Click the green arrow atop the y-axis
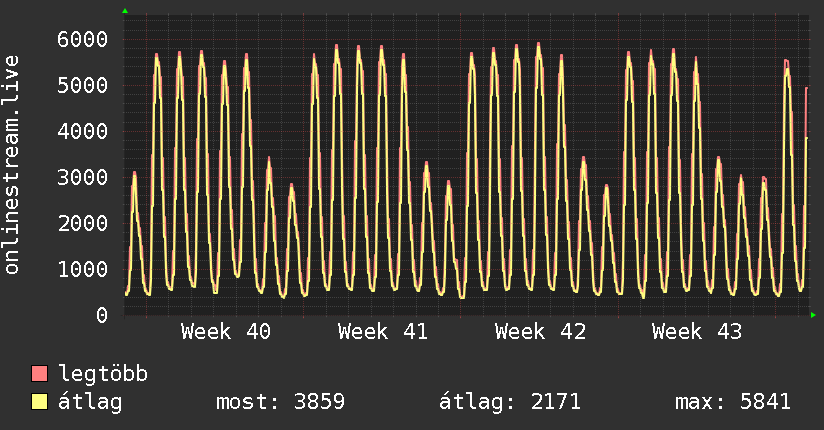Screen dimensions: 824x430 pyautogui.click(x=125, y=11)
